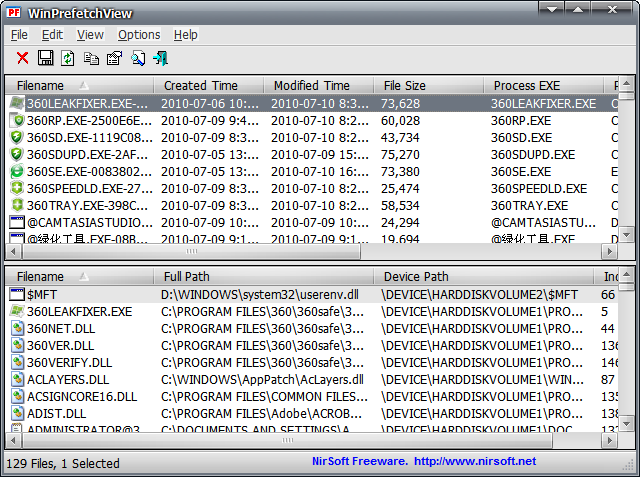Select the ACLAYERS.DLL file entry
This screenshot has height=477, width=640.
pos(68,379)
